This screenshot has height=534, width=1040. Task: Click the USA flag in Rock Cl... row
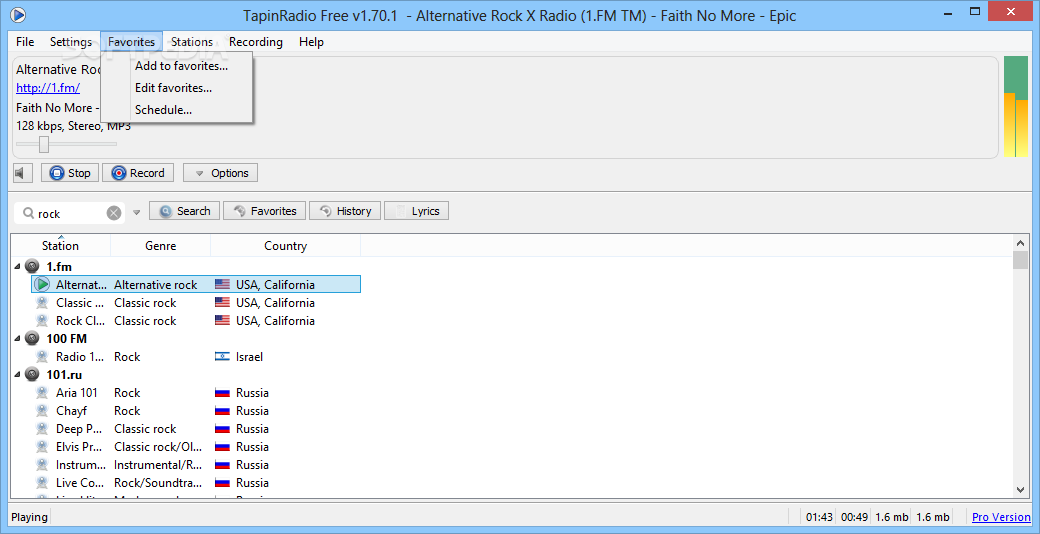point(222,321)
